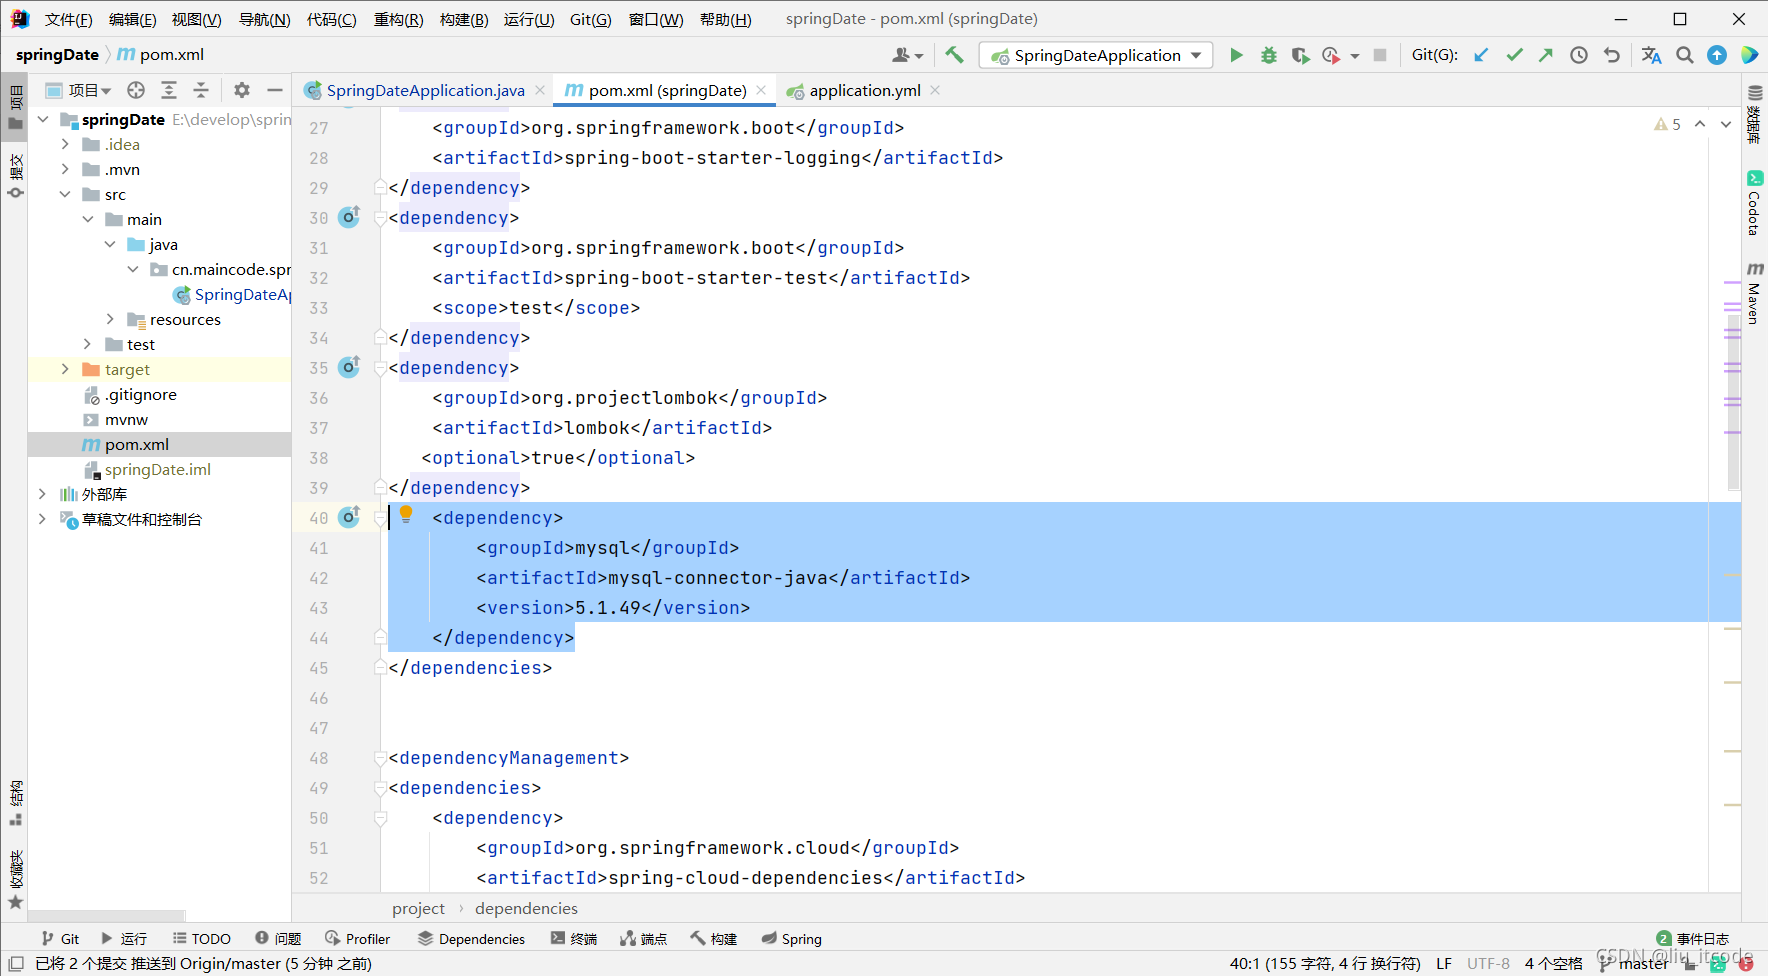Image resolution: width=1768 pixels, height=976 pixels.
Task: Open the Dependencies tool window
Action: pyautogui.click(x=471, y=938)
